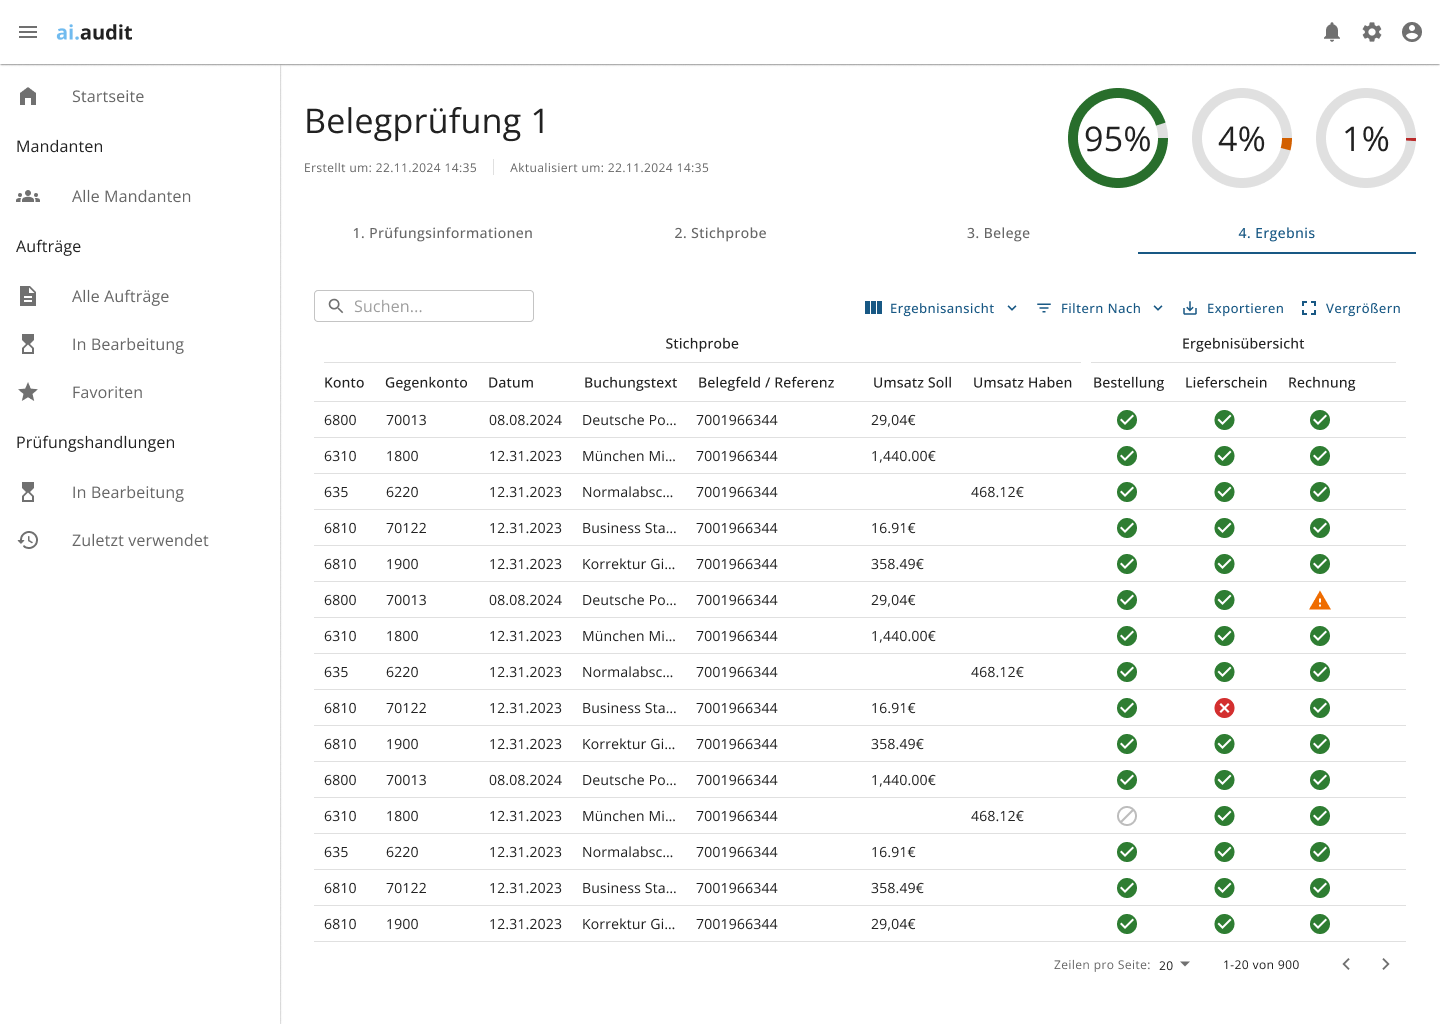Viewport: 1440px width, 1024px height.
Task: Click In Bearbeitung under Aufträge
Action: click(128, 344)
